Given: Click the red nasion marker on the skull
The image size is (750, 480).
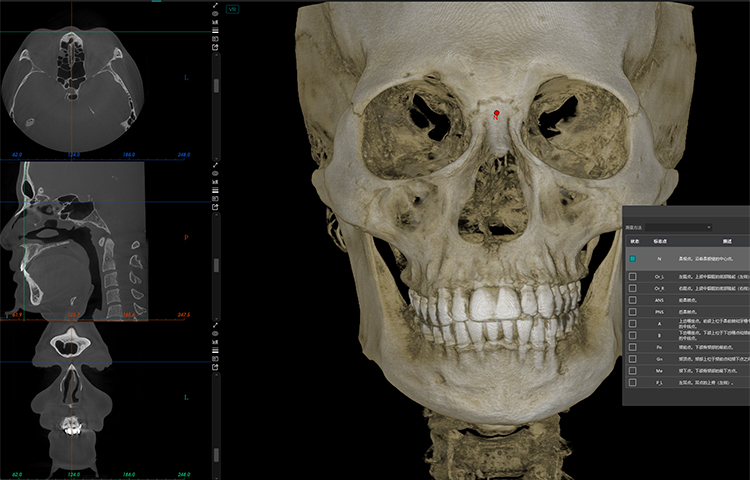Looking at the screenshot, I should tap(494, 116).
